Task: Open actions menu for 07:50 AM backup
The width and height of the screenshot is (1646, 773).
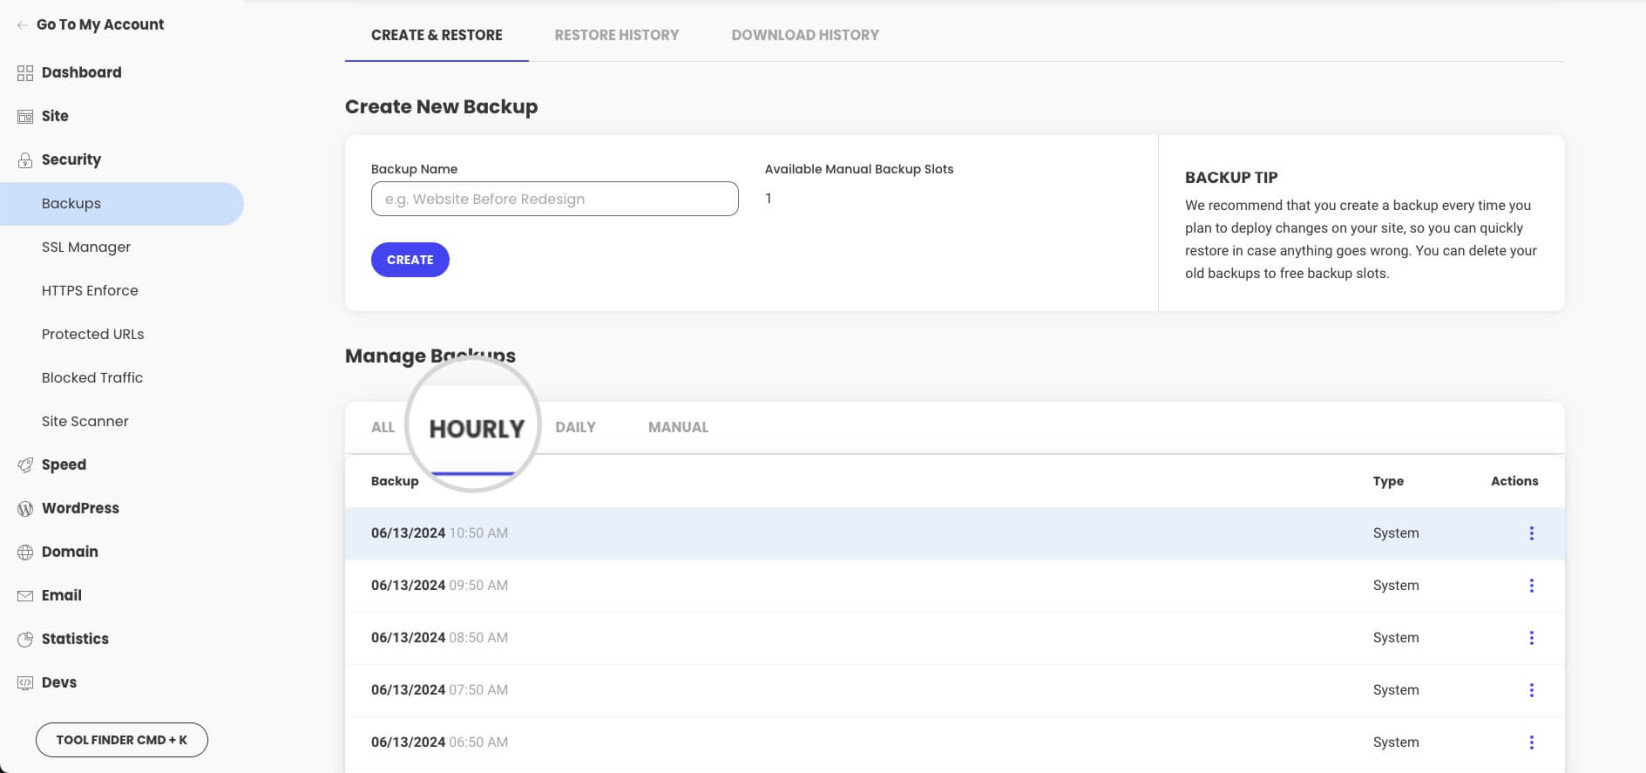Action: coord(1531,690)
